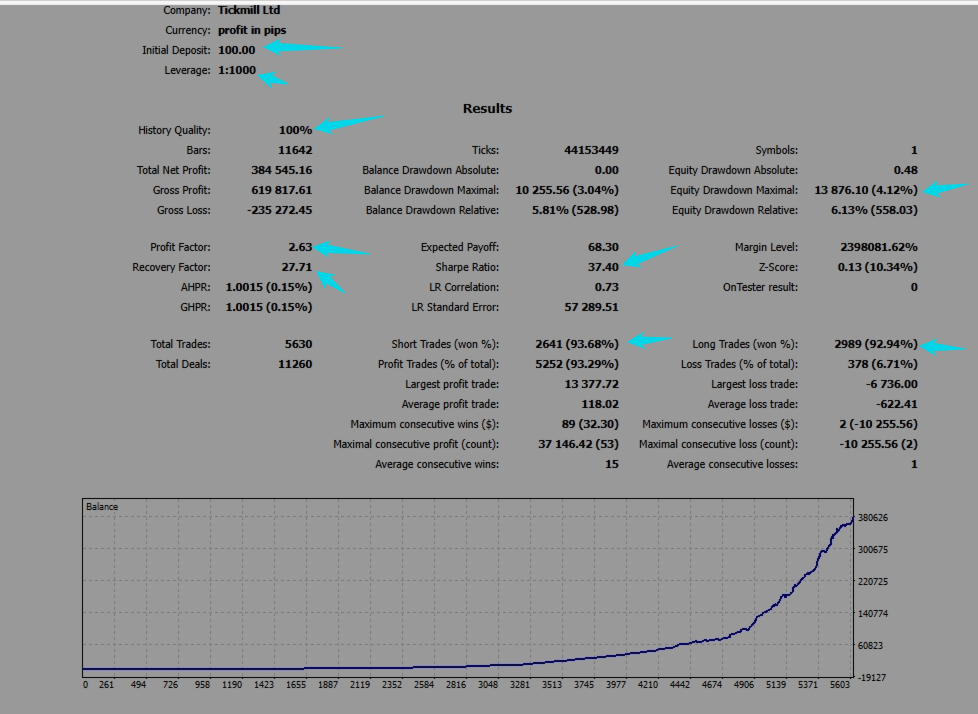Image resolution: width=978 pixels, height=714 pixels.
Task: Select Equity Drawdown Relative value 6.13% (558.03)
Action: pyautogui.click(x=874, y=210)
